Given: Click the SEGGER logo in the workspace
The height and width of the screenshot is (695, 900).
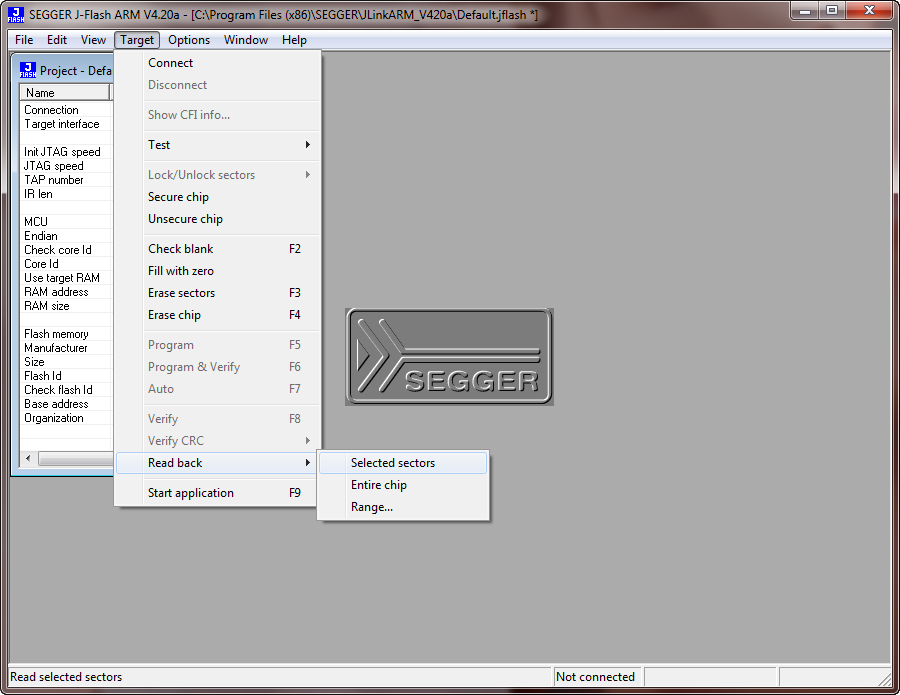Looking at the screenshot, I should 449,357.
